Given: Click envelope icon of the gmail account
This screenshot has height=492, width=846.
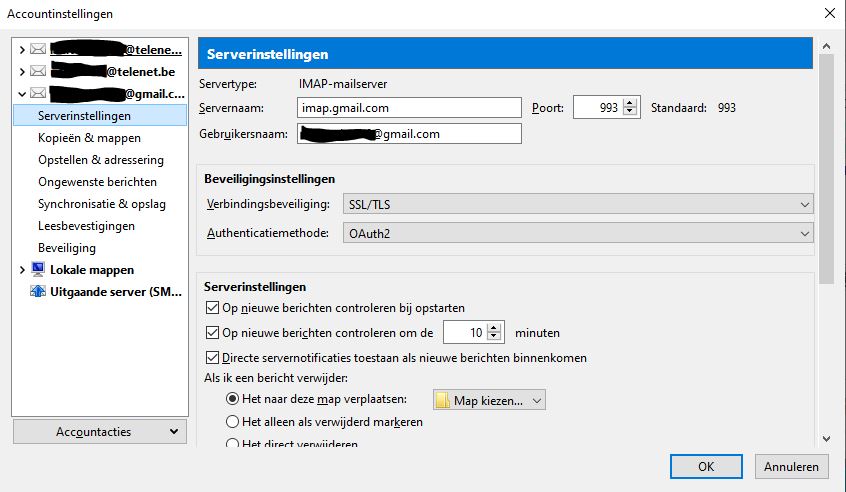Looking at the screenshot, I should point(38,93).
